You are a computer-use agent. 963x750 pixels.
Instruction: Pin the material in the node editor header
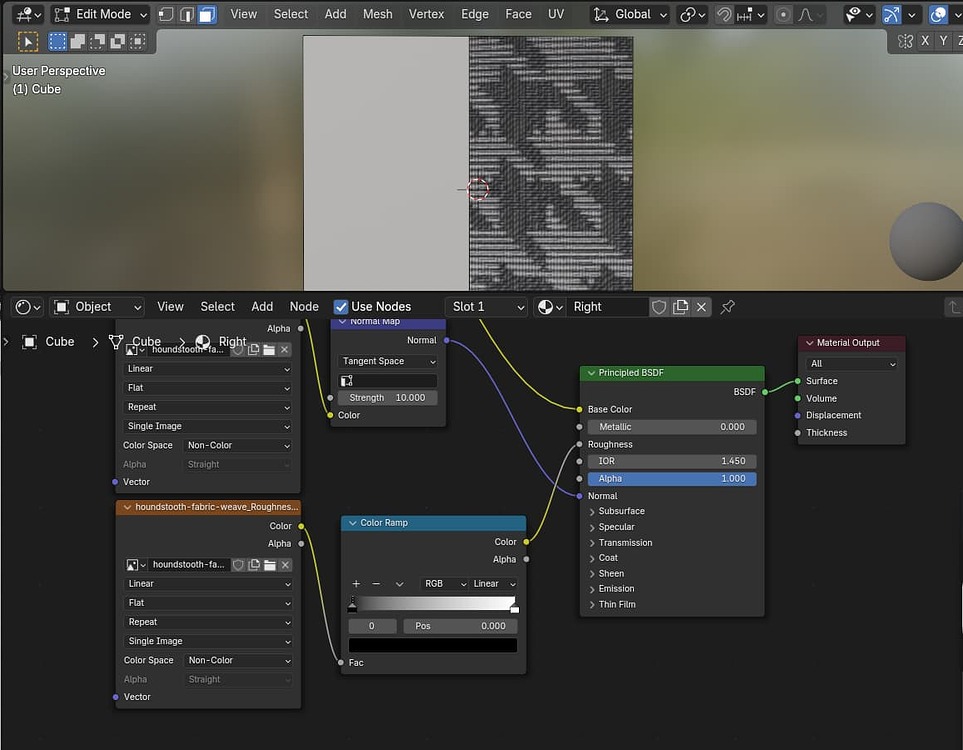pyautogui.click(x=725, y=306)
